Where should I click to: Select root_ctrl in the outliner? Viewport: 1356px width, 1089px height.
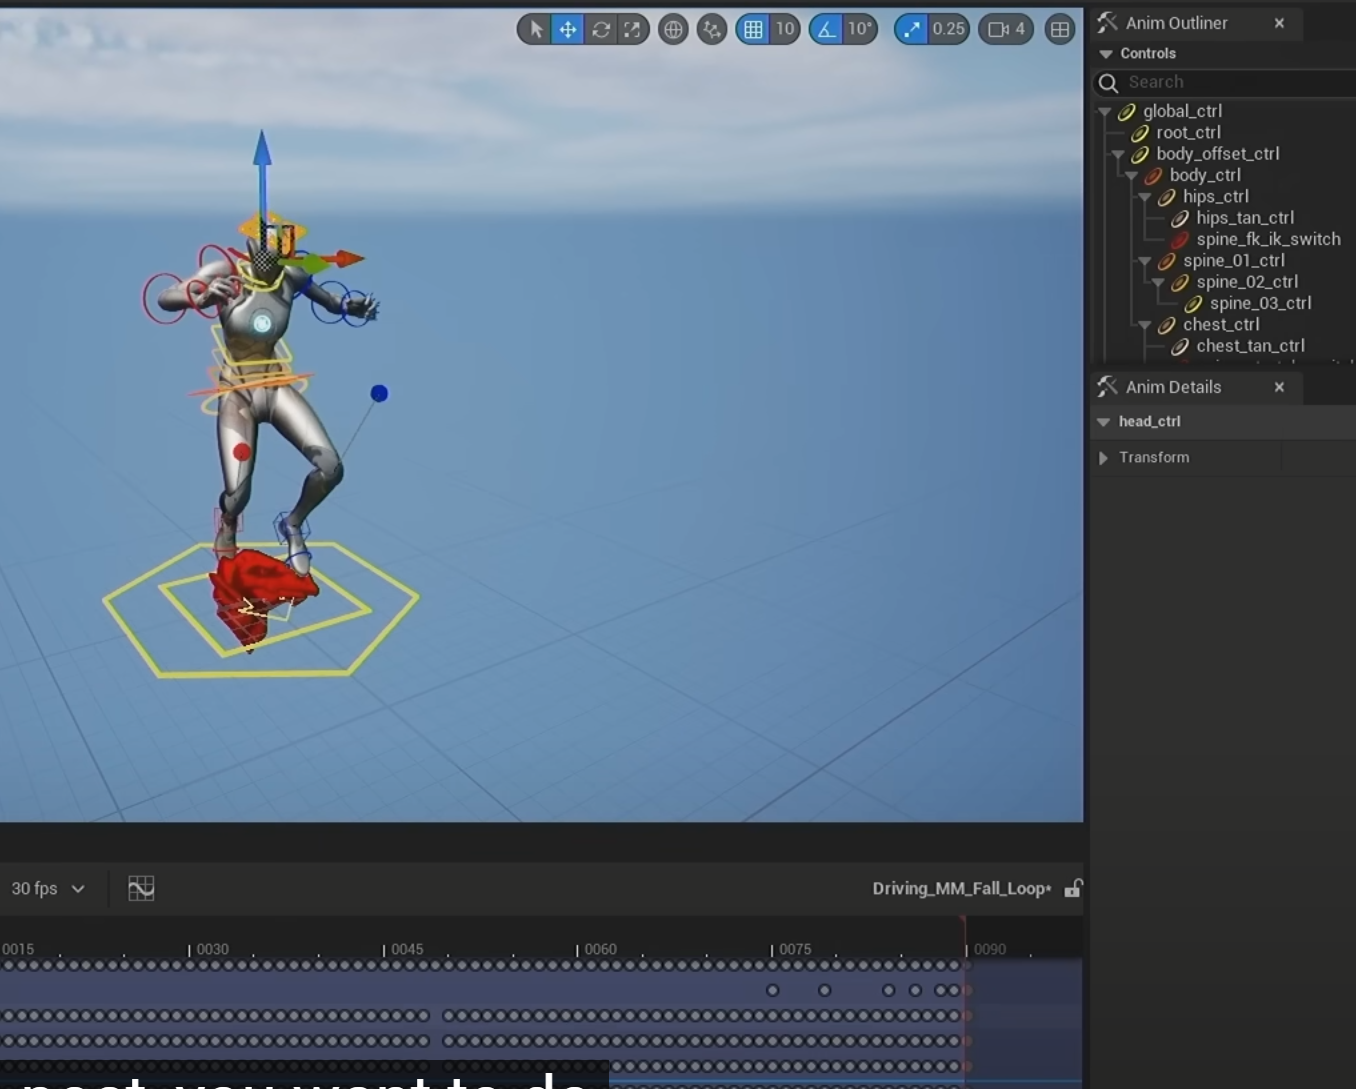click(x=1188, y=132)
